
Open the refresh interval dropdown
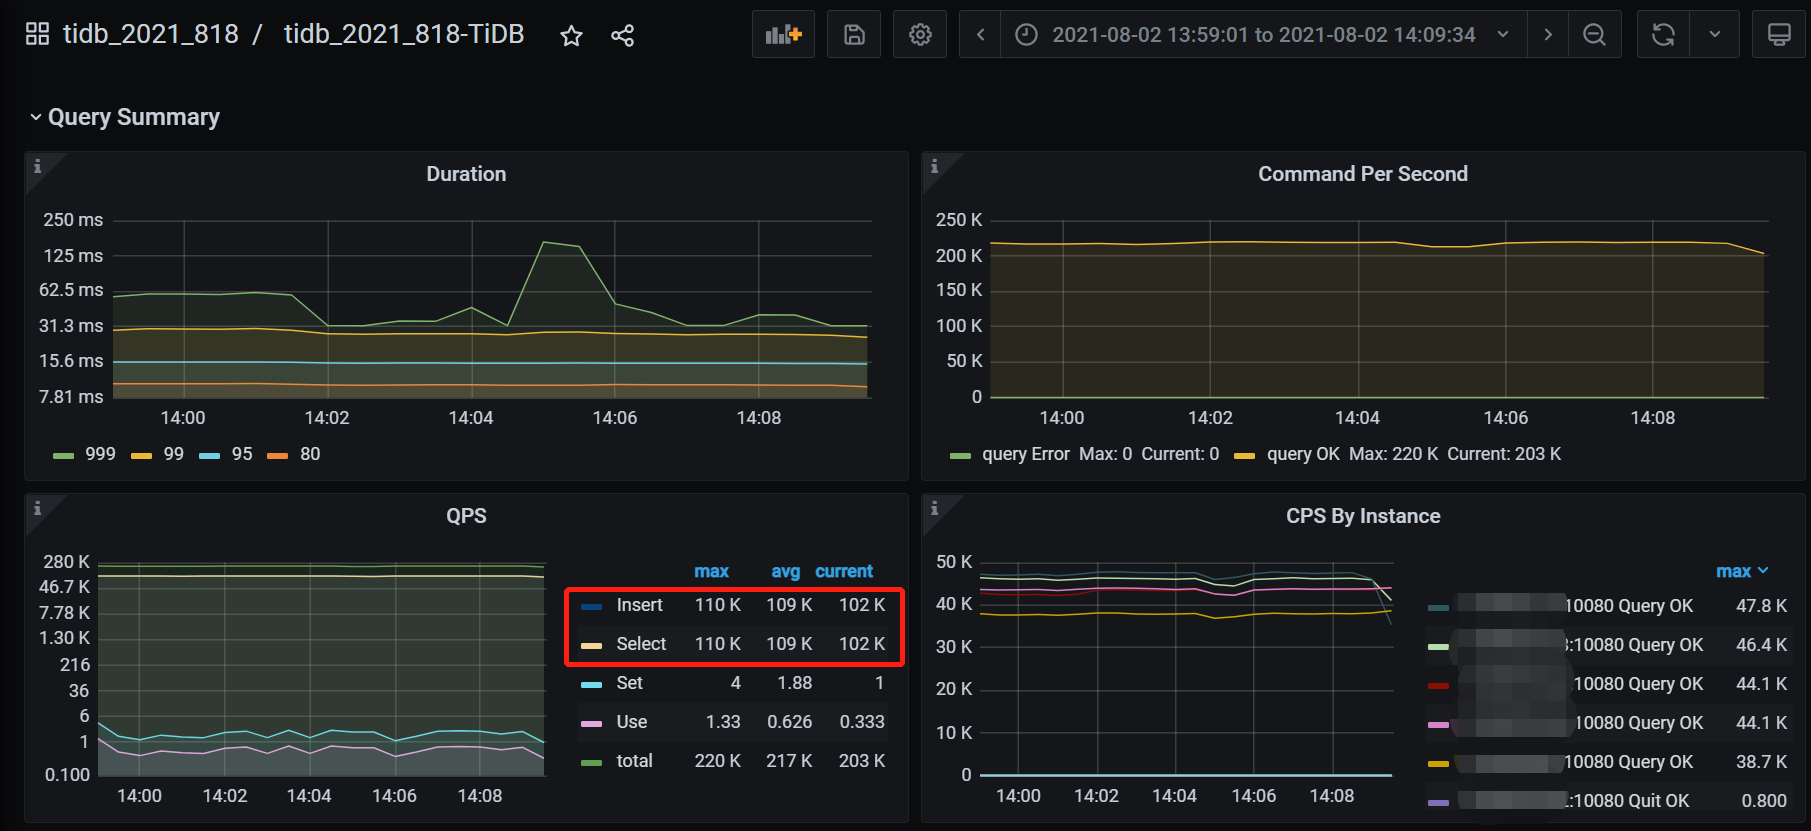pyautogui.click(x=1715, y=35)
